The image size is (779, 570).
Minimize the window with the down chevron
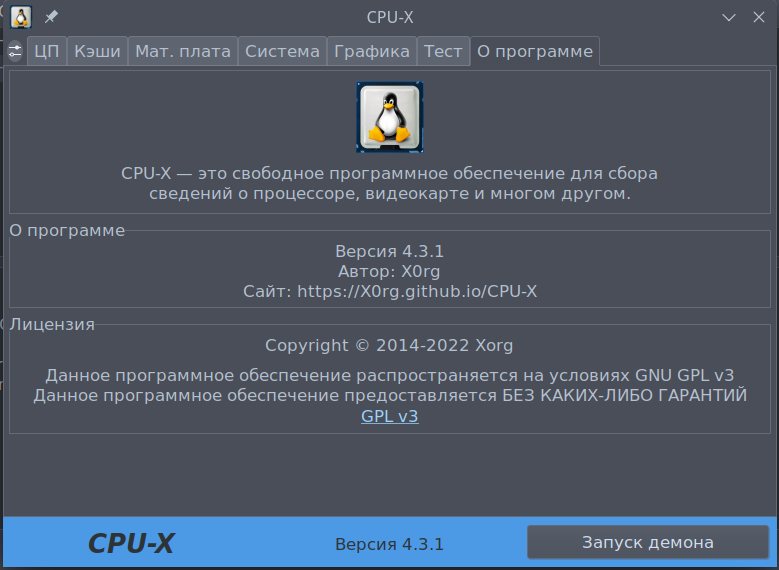[x=731, y=17]
